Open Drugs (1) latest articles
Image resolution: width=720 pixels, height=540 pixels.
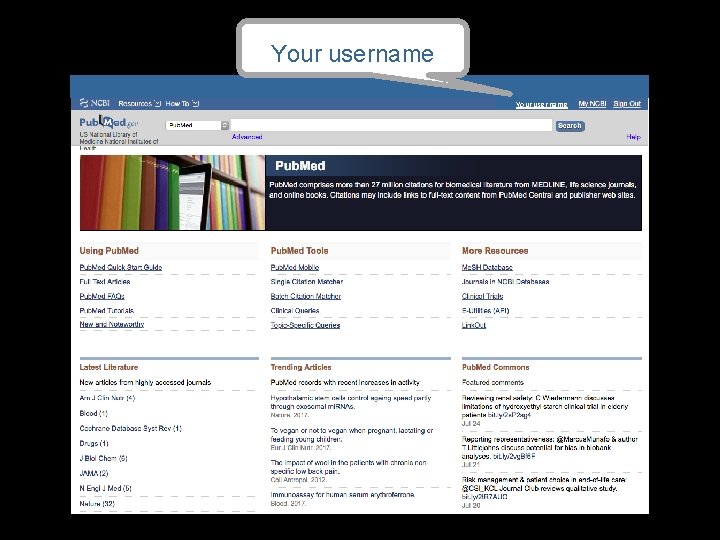94,444
